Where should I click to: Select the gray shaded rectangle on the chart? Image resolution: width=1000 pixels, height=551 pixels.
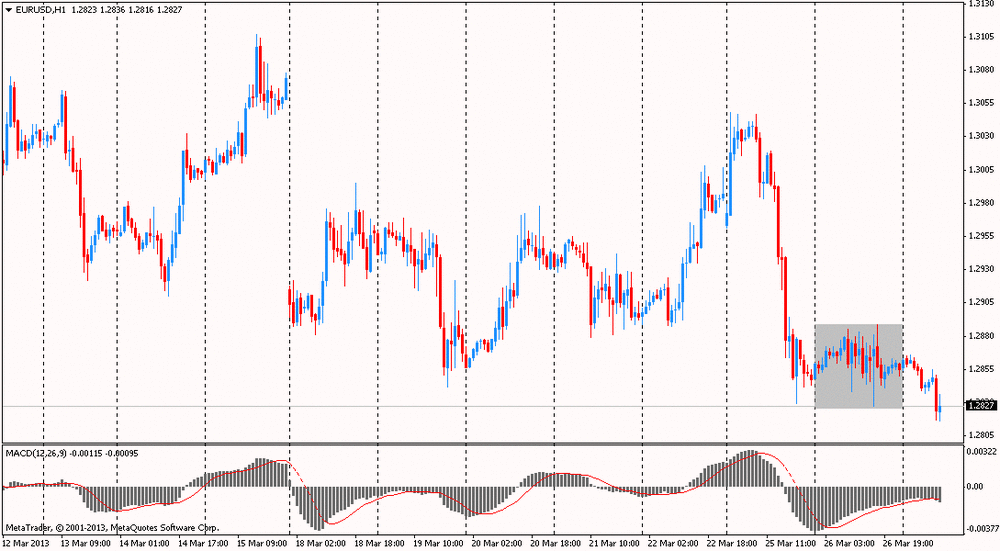pyautogui.click(x=858, y=366)
